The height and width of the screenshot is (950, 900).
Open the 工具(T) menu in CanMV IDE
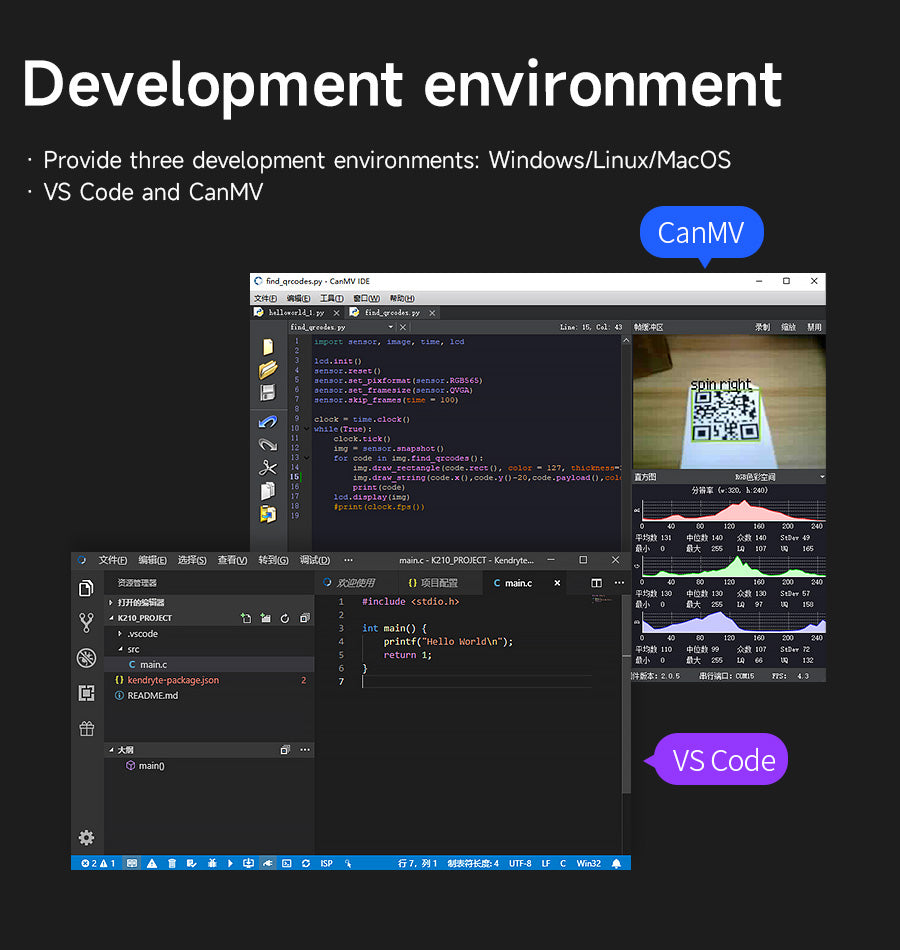click(332, 298)
